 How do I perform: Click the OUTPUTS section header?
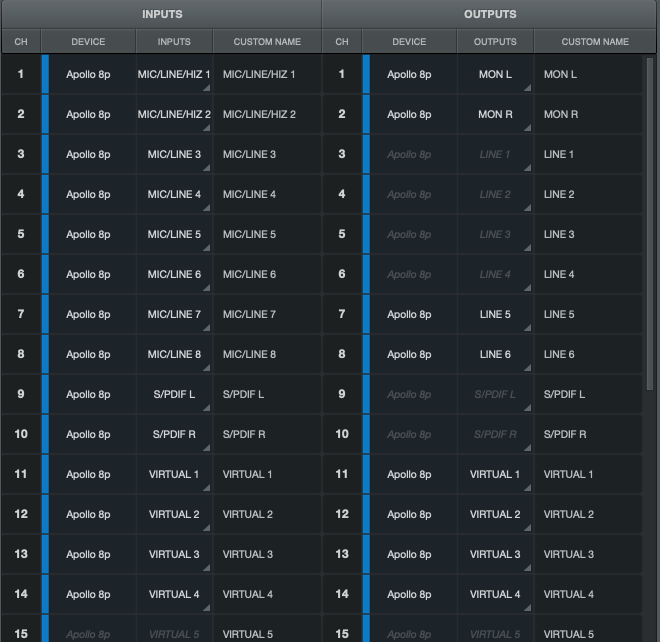pyautogui.click(x=490, y=14)
